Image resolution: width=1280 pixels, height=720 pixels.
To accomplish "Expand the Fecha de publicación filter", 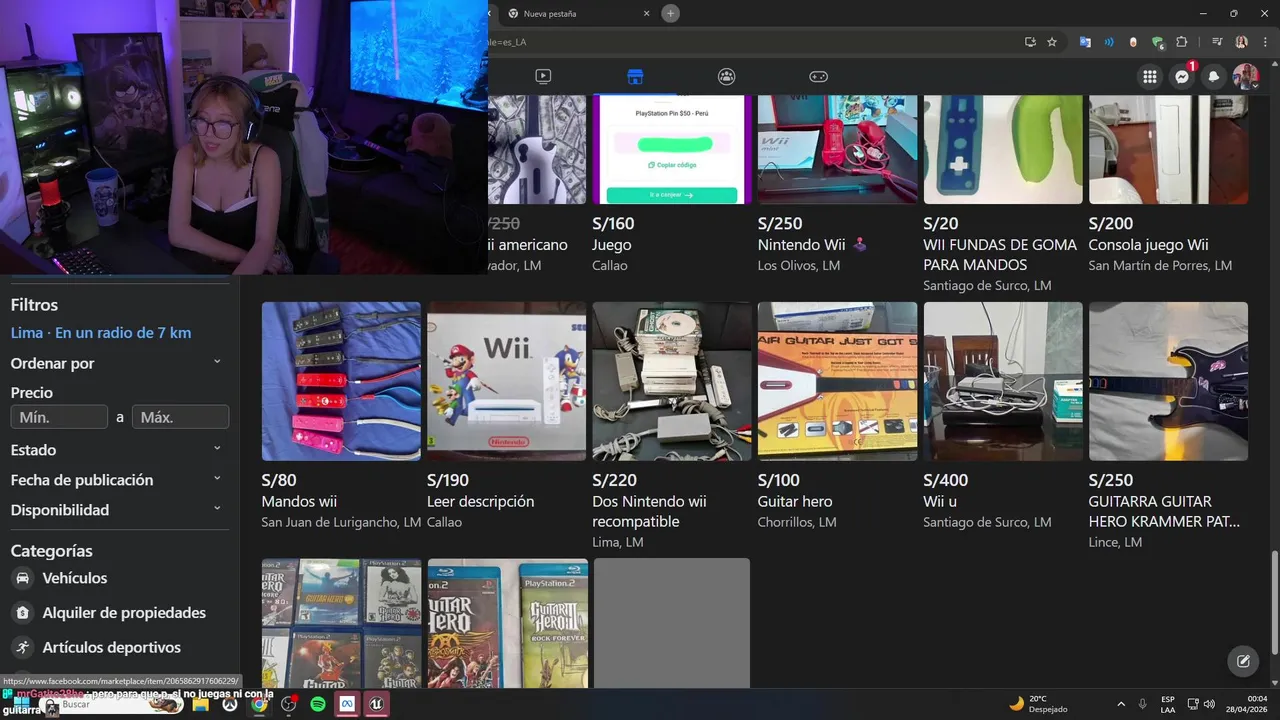I will click(x=116, y=480).
